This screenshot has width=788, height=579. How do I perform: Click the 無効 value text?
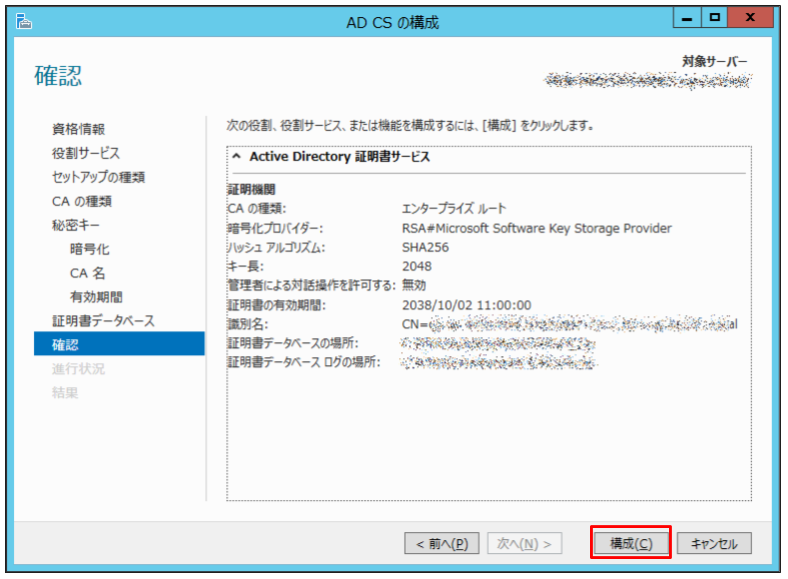pyautogui.click(x=414, y=285)
